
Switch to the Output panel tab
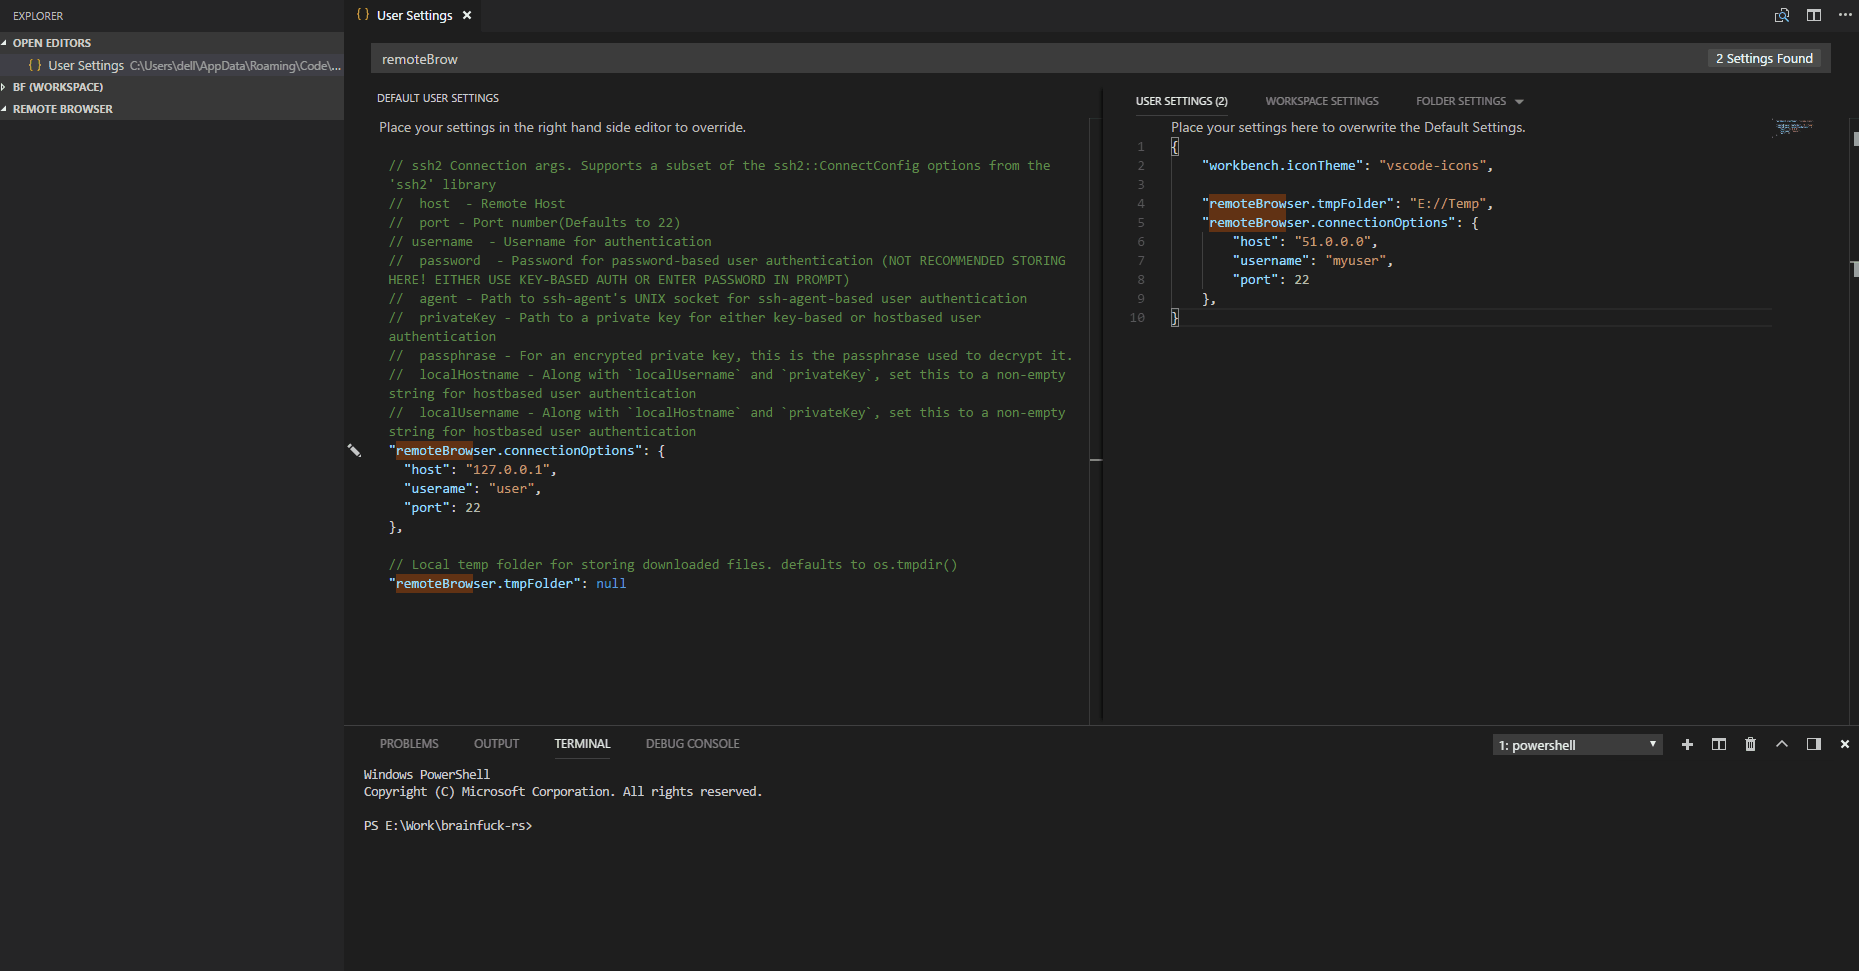pos(496,744)
